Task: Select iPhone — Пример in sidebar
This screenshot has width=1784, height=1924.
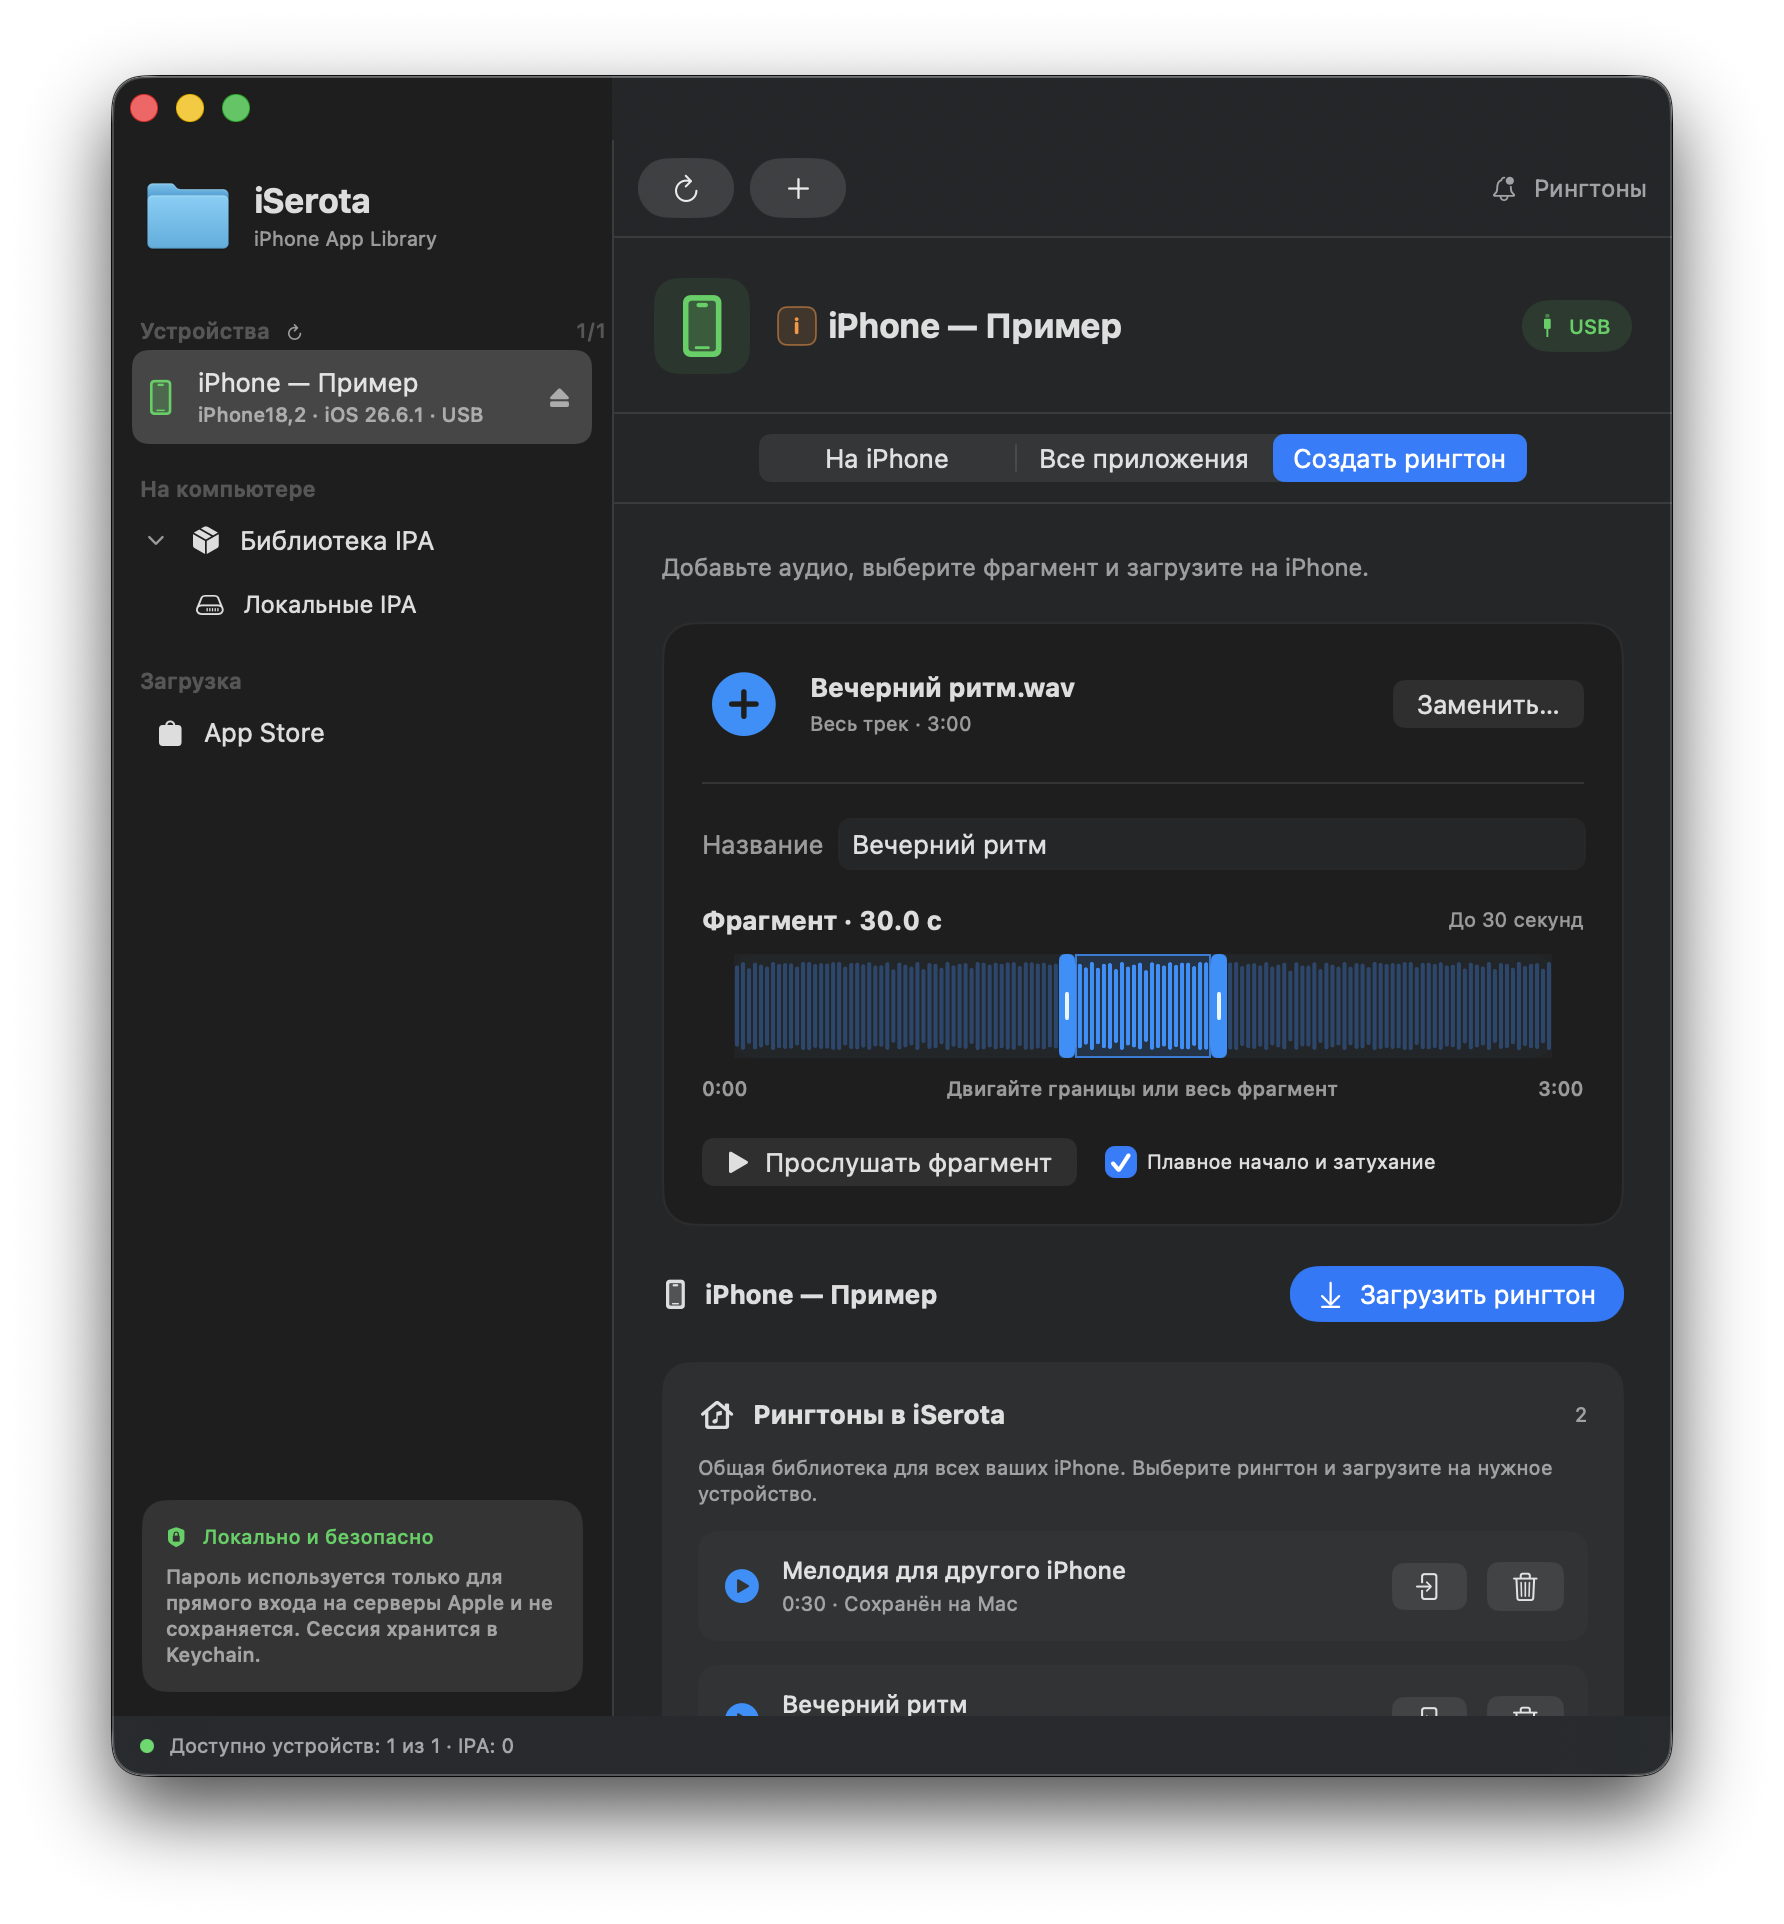Action: [x=362, y=397]
